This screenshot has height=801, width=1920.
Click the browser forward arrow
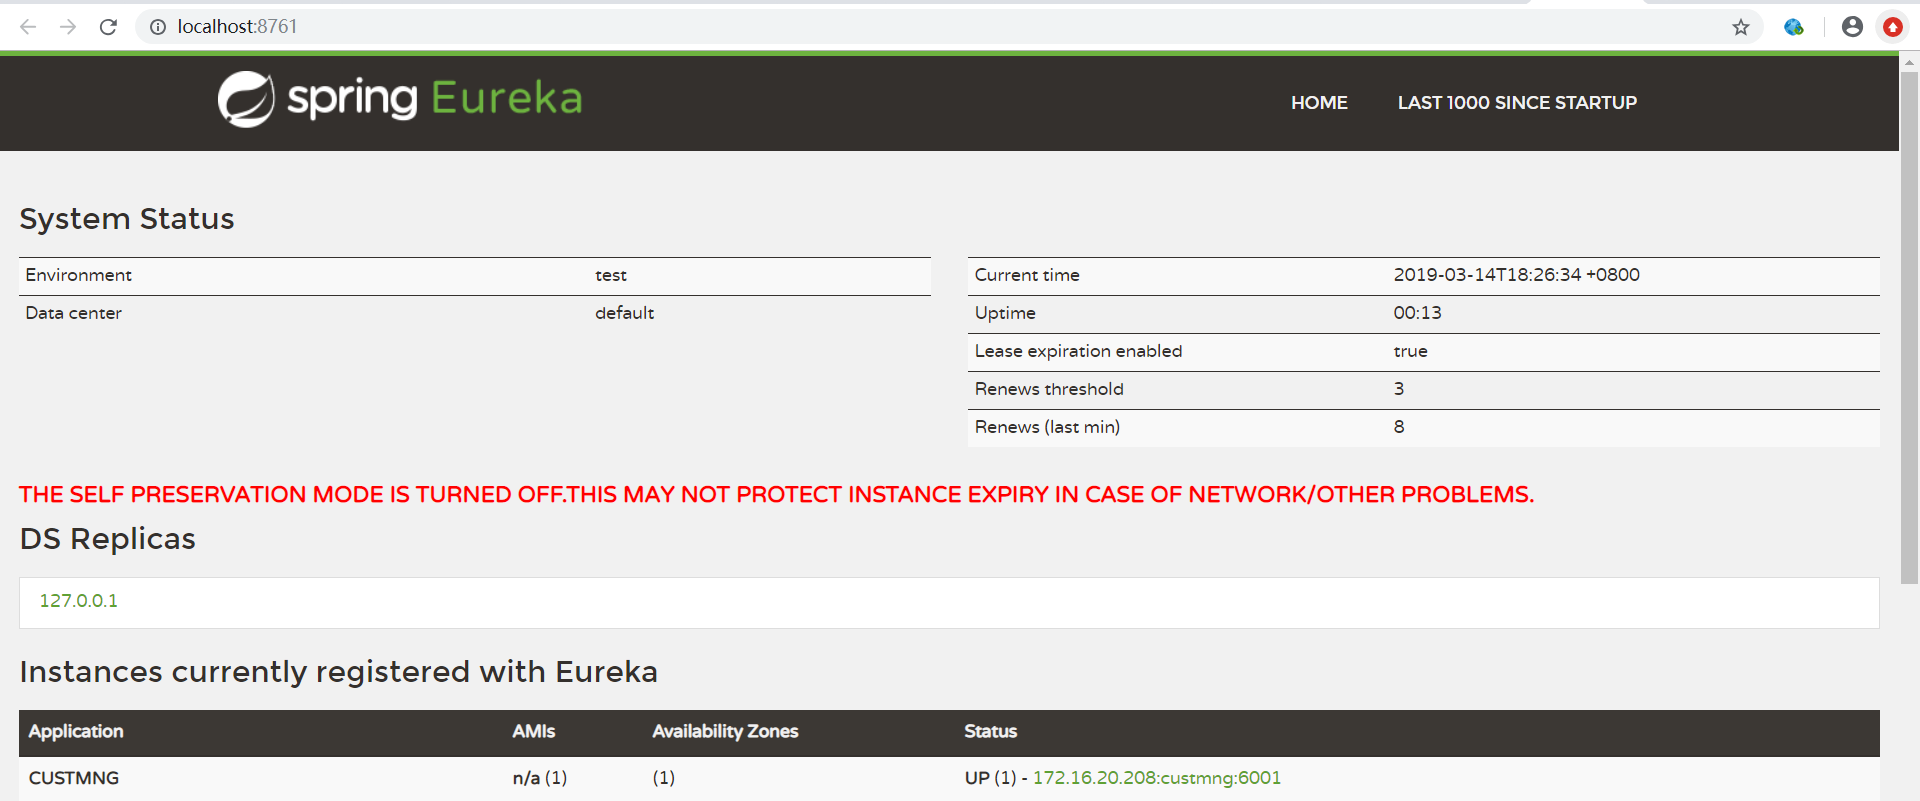[68, 27]
